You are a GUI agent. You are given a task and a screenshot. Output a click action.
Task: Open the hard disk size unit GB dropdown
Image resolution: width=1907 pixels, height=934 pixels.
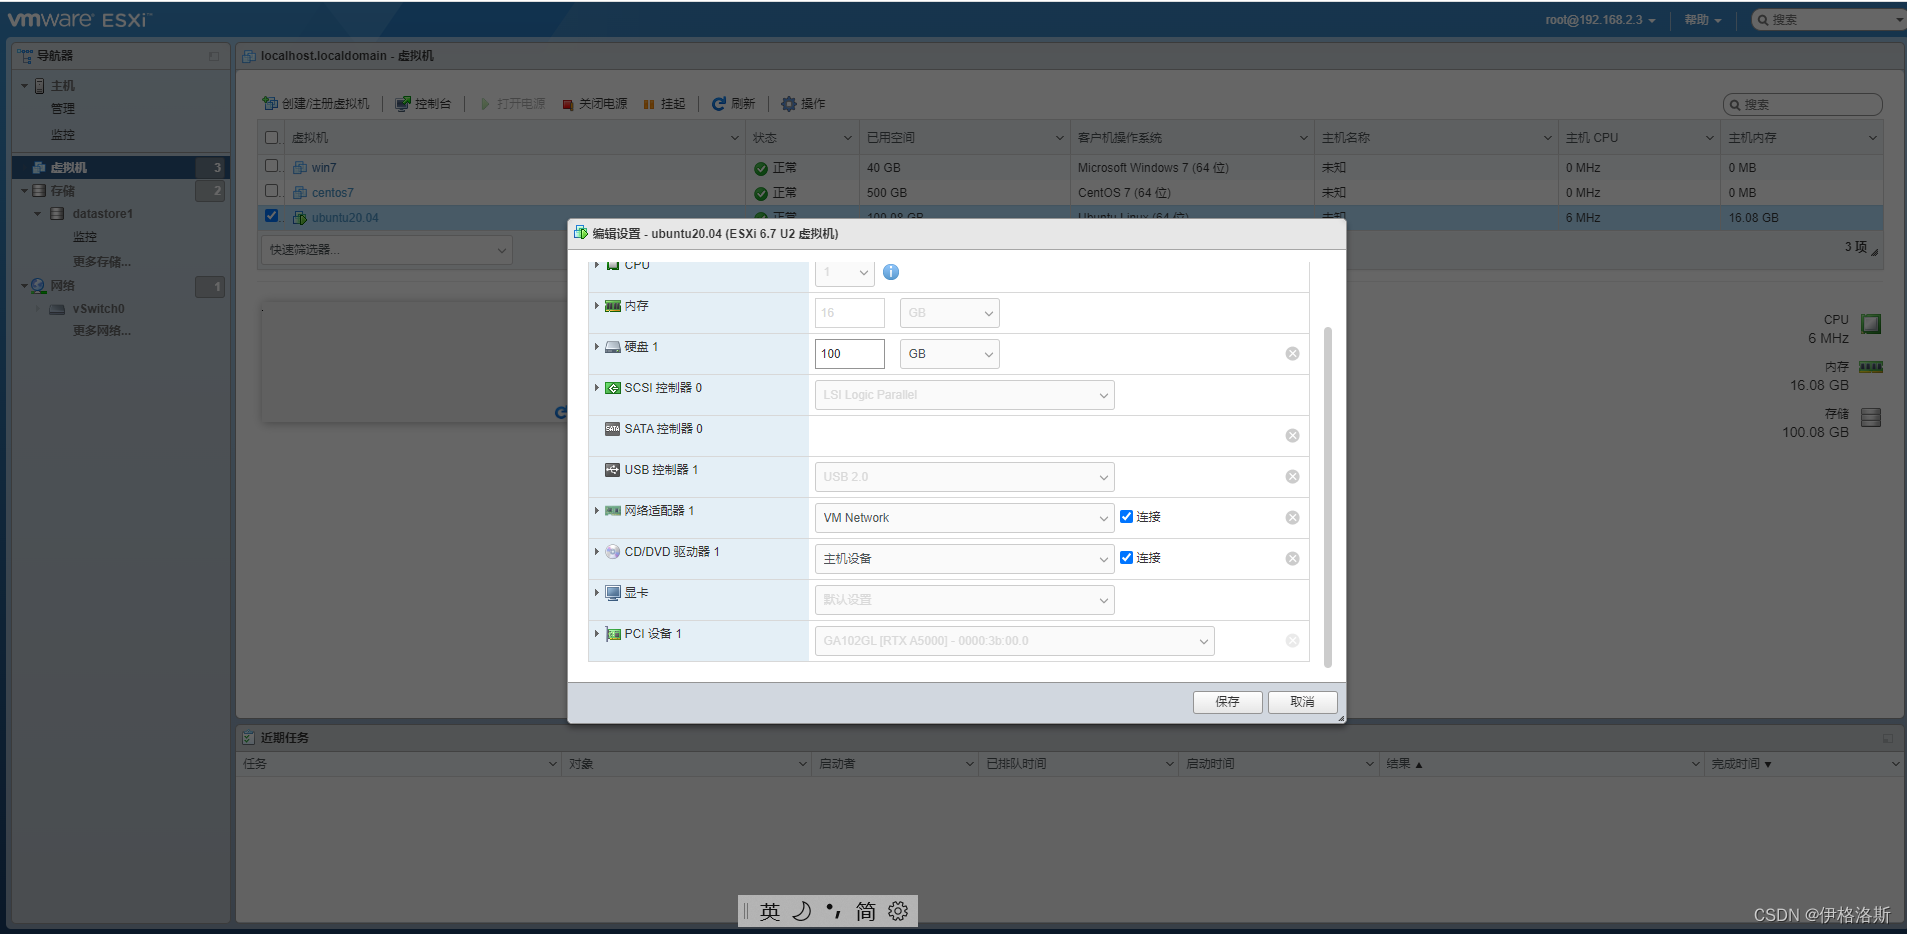pyautogui.click(x=950, y=354)
